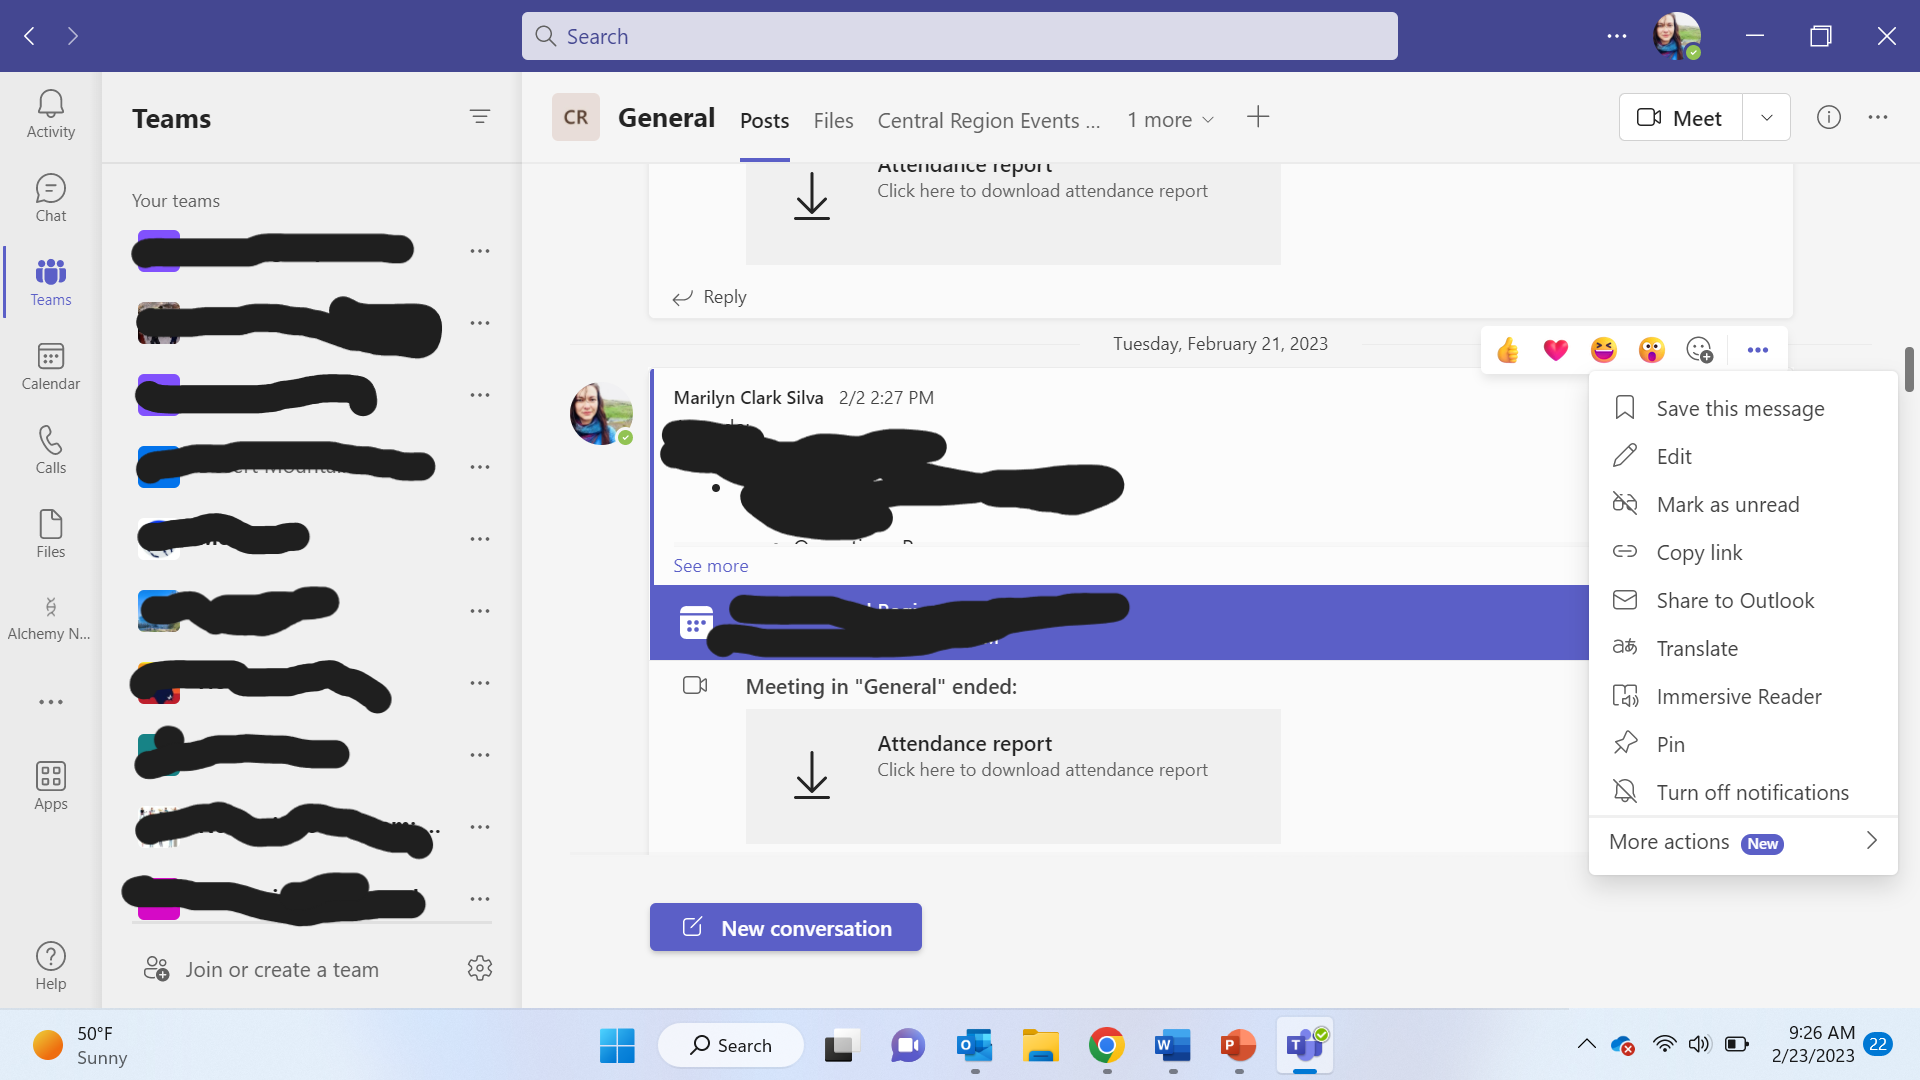
Task: Switch to the Files tab
Action: click(x=833, y=121)
